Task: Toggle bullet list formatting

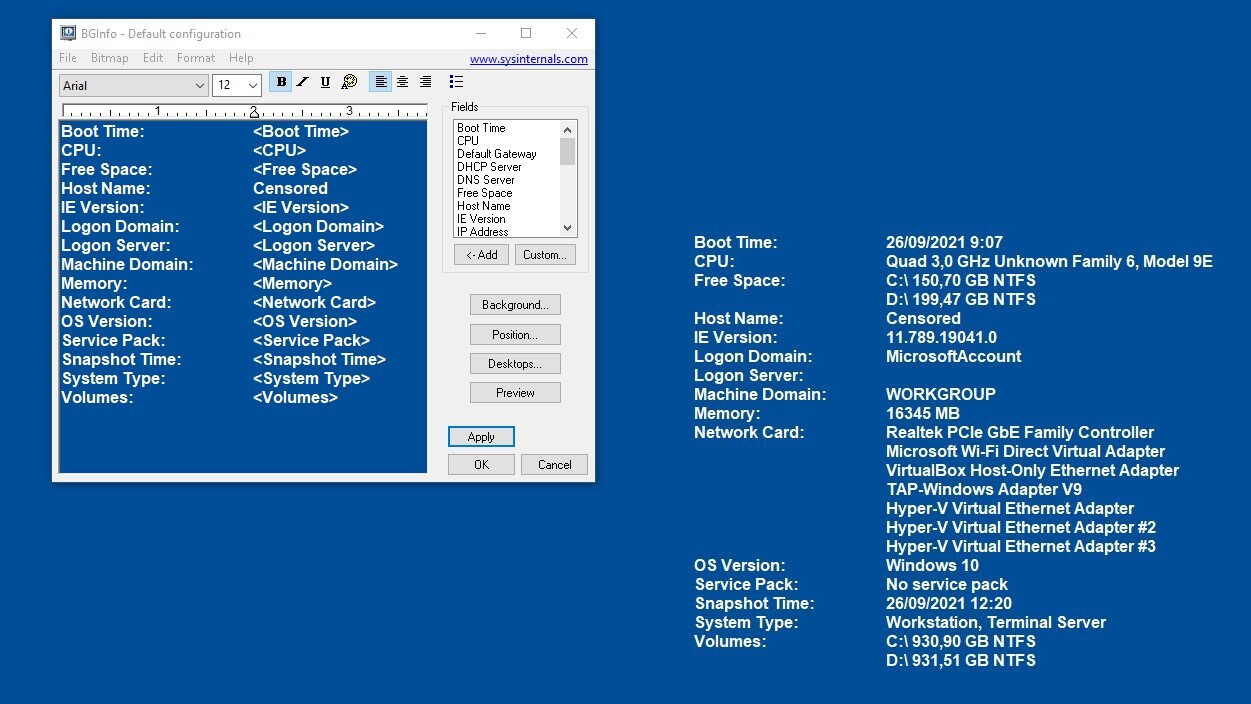Action: (x=456, y=83)
